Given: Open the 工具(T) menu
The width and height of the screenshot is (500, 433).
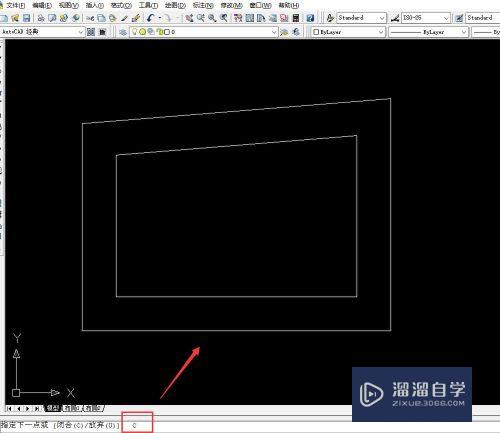Looking at the screenshot, I should [148, 5].
